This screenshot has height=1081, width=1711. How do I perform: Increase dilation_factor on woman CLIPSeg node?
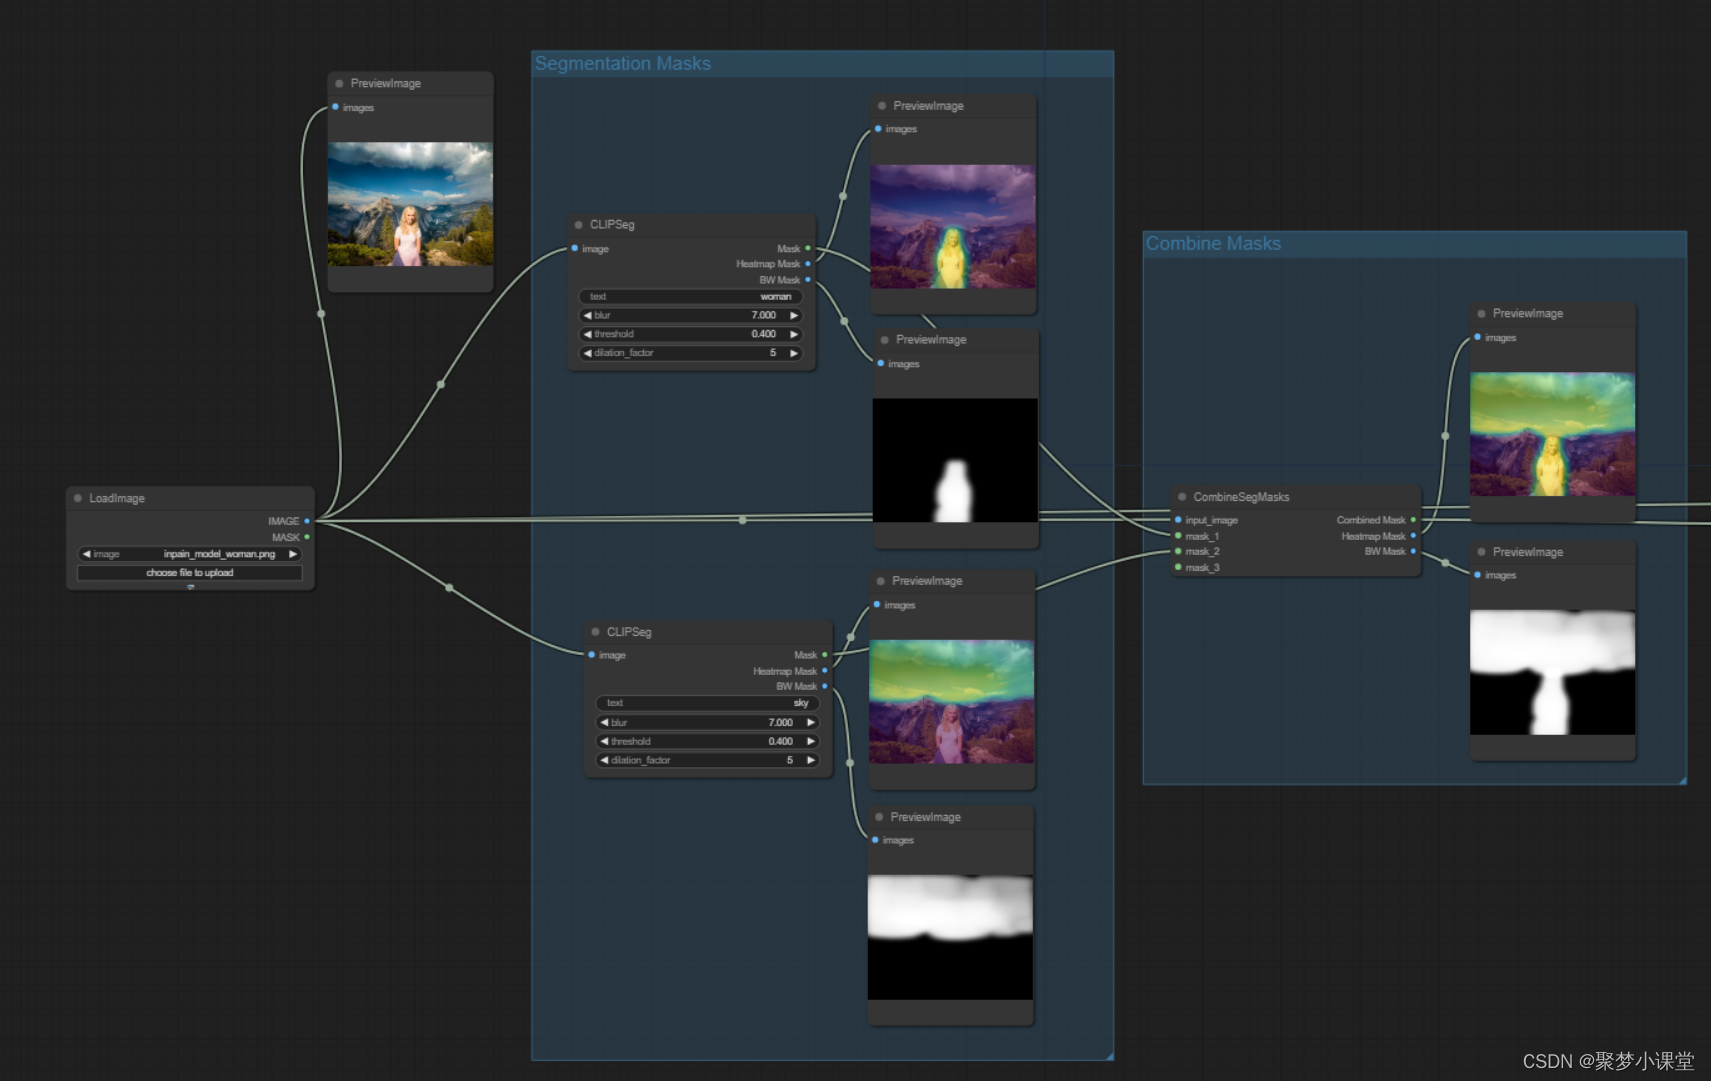click(x=794, y=353)
